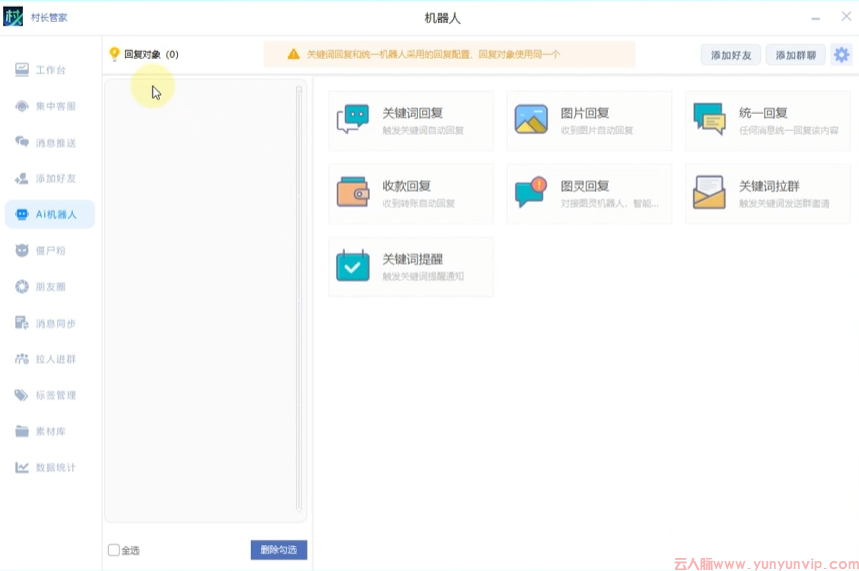Viewport: 859px width, 571px height.
Task: Open the 关键词拉群 envelope icon
Action: tap(709, 192)
